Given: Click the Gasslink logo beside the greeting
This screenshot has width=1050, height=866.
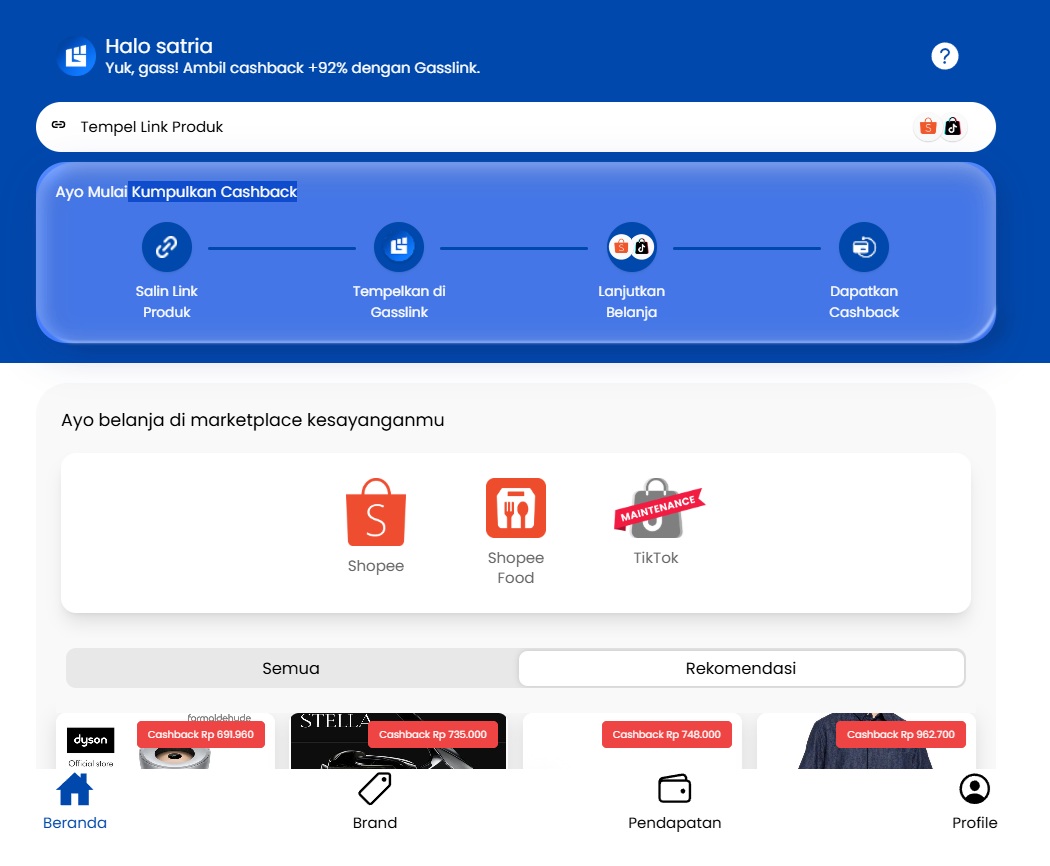Looking at the screenshot, I should (x=76, y=57).
